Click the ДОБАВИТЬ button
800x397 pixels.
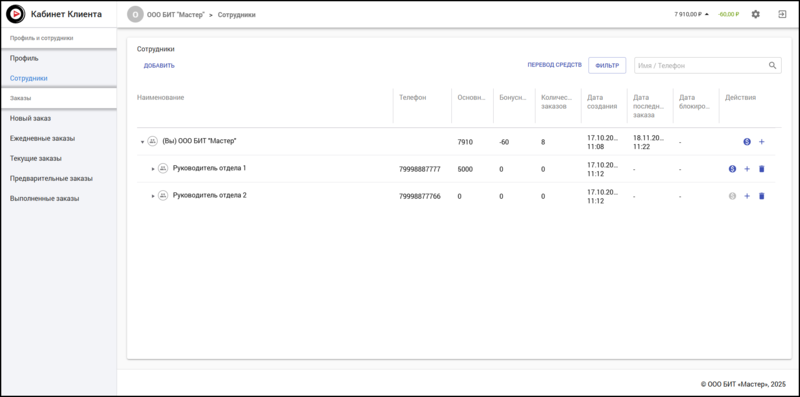point(159,66)
